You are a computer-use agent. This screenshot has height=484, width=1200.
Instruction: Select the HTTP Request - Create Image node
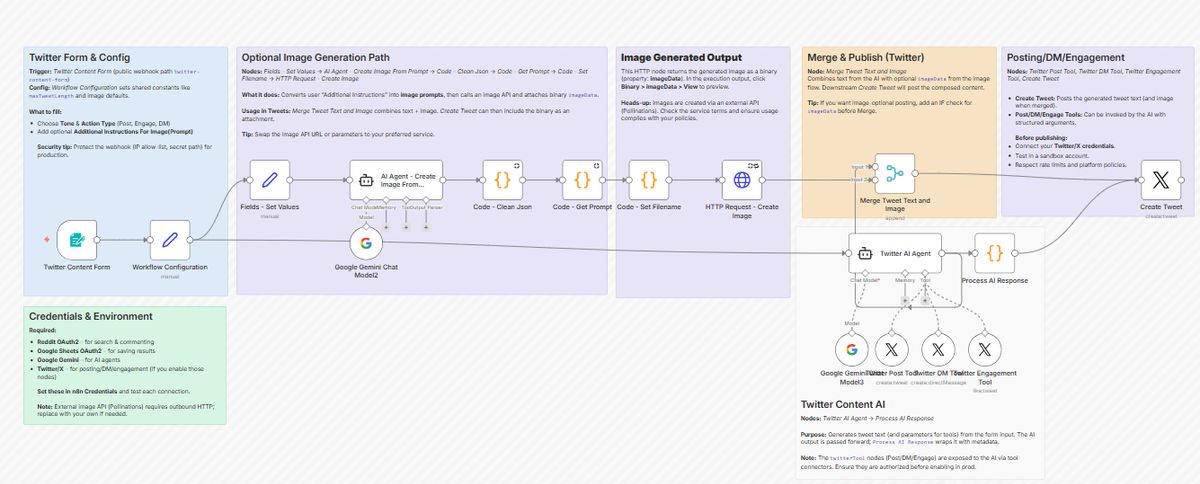741,180
